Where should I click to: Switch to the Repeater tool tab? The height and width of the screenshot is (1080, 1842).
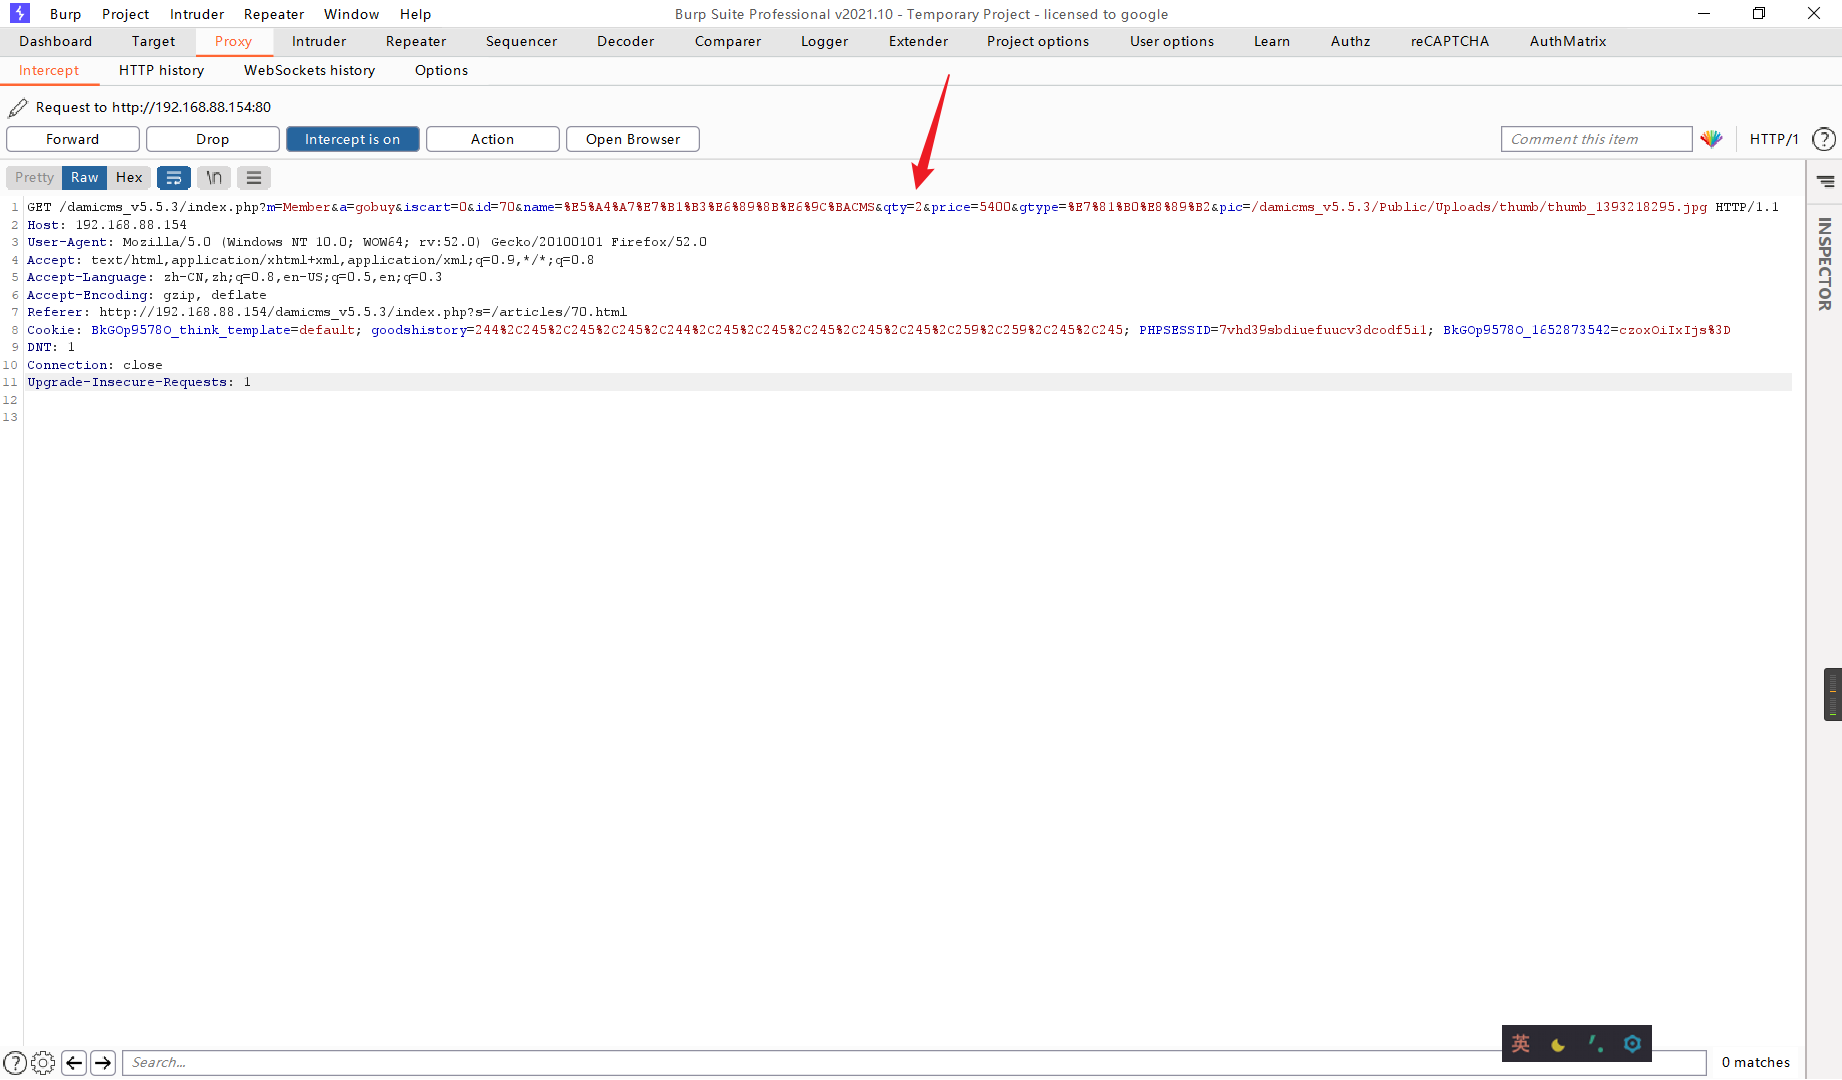416,41
